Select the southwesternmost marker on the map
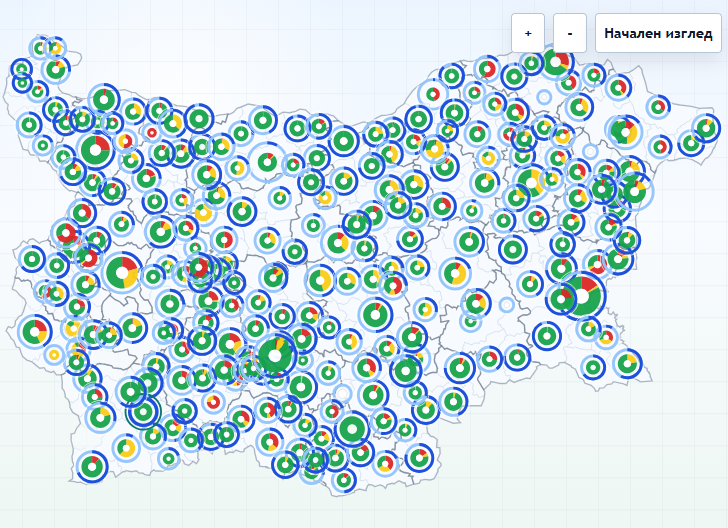The height and width of the screenshot is (528, 728). tap(92, 467)
